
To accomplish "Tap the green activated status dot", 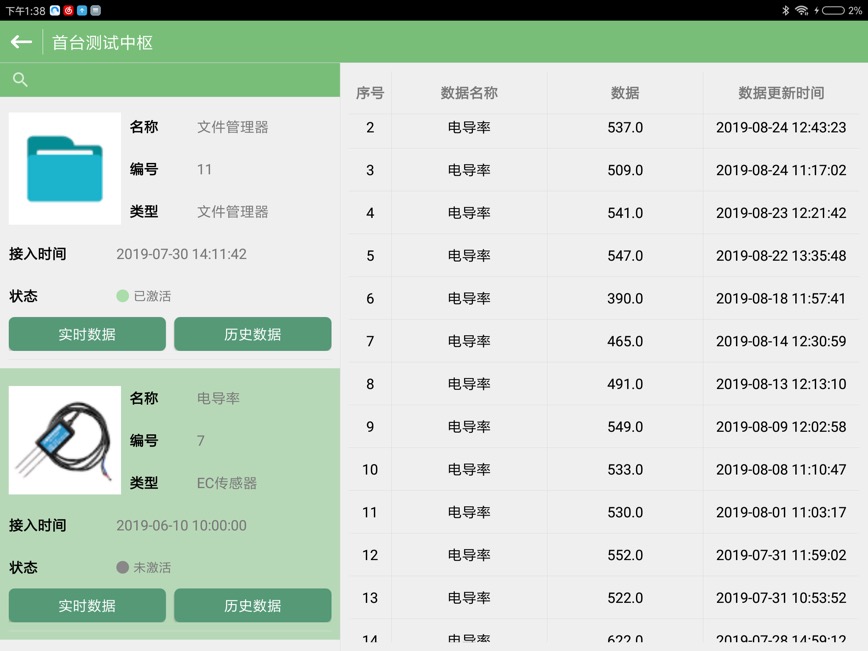I will (x=123, y=296).
